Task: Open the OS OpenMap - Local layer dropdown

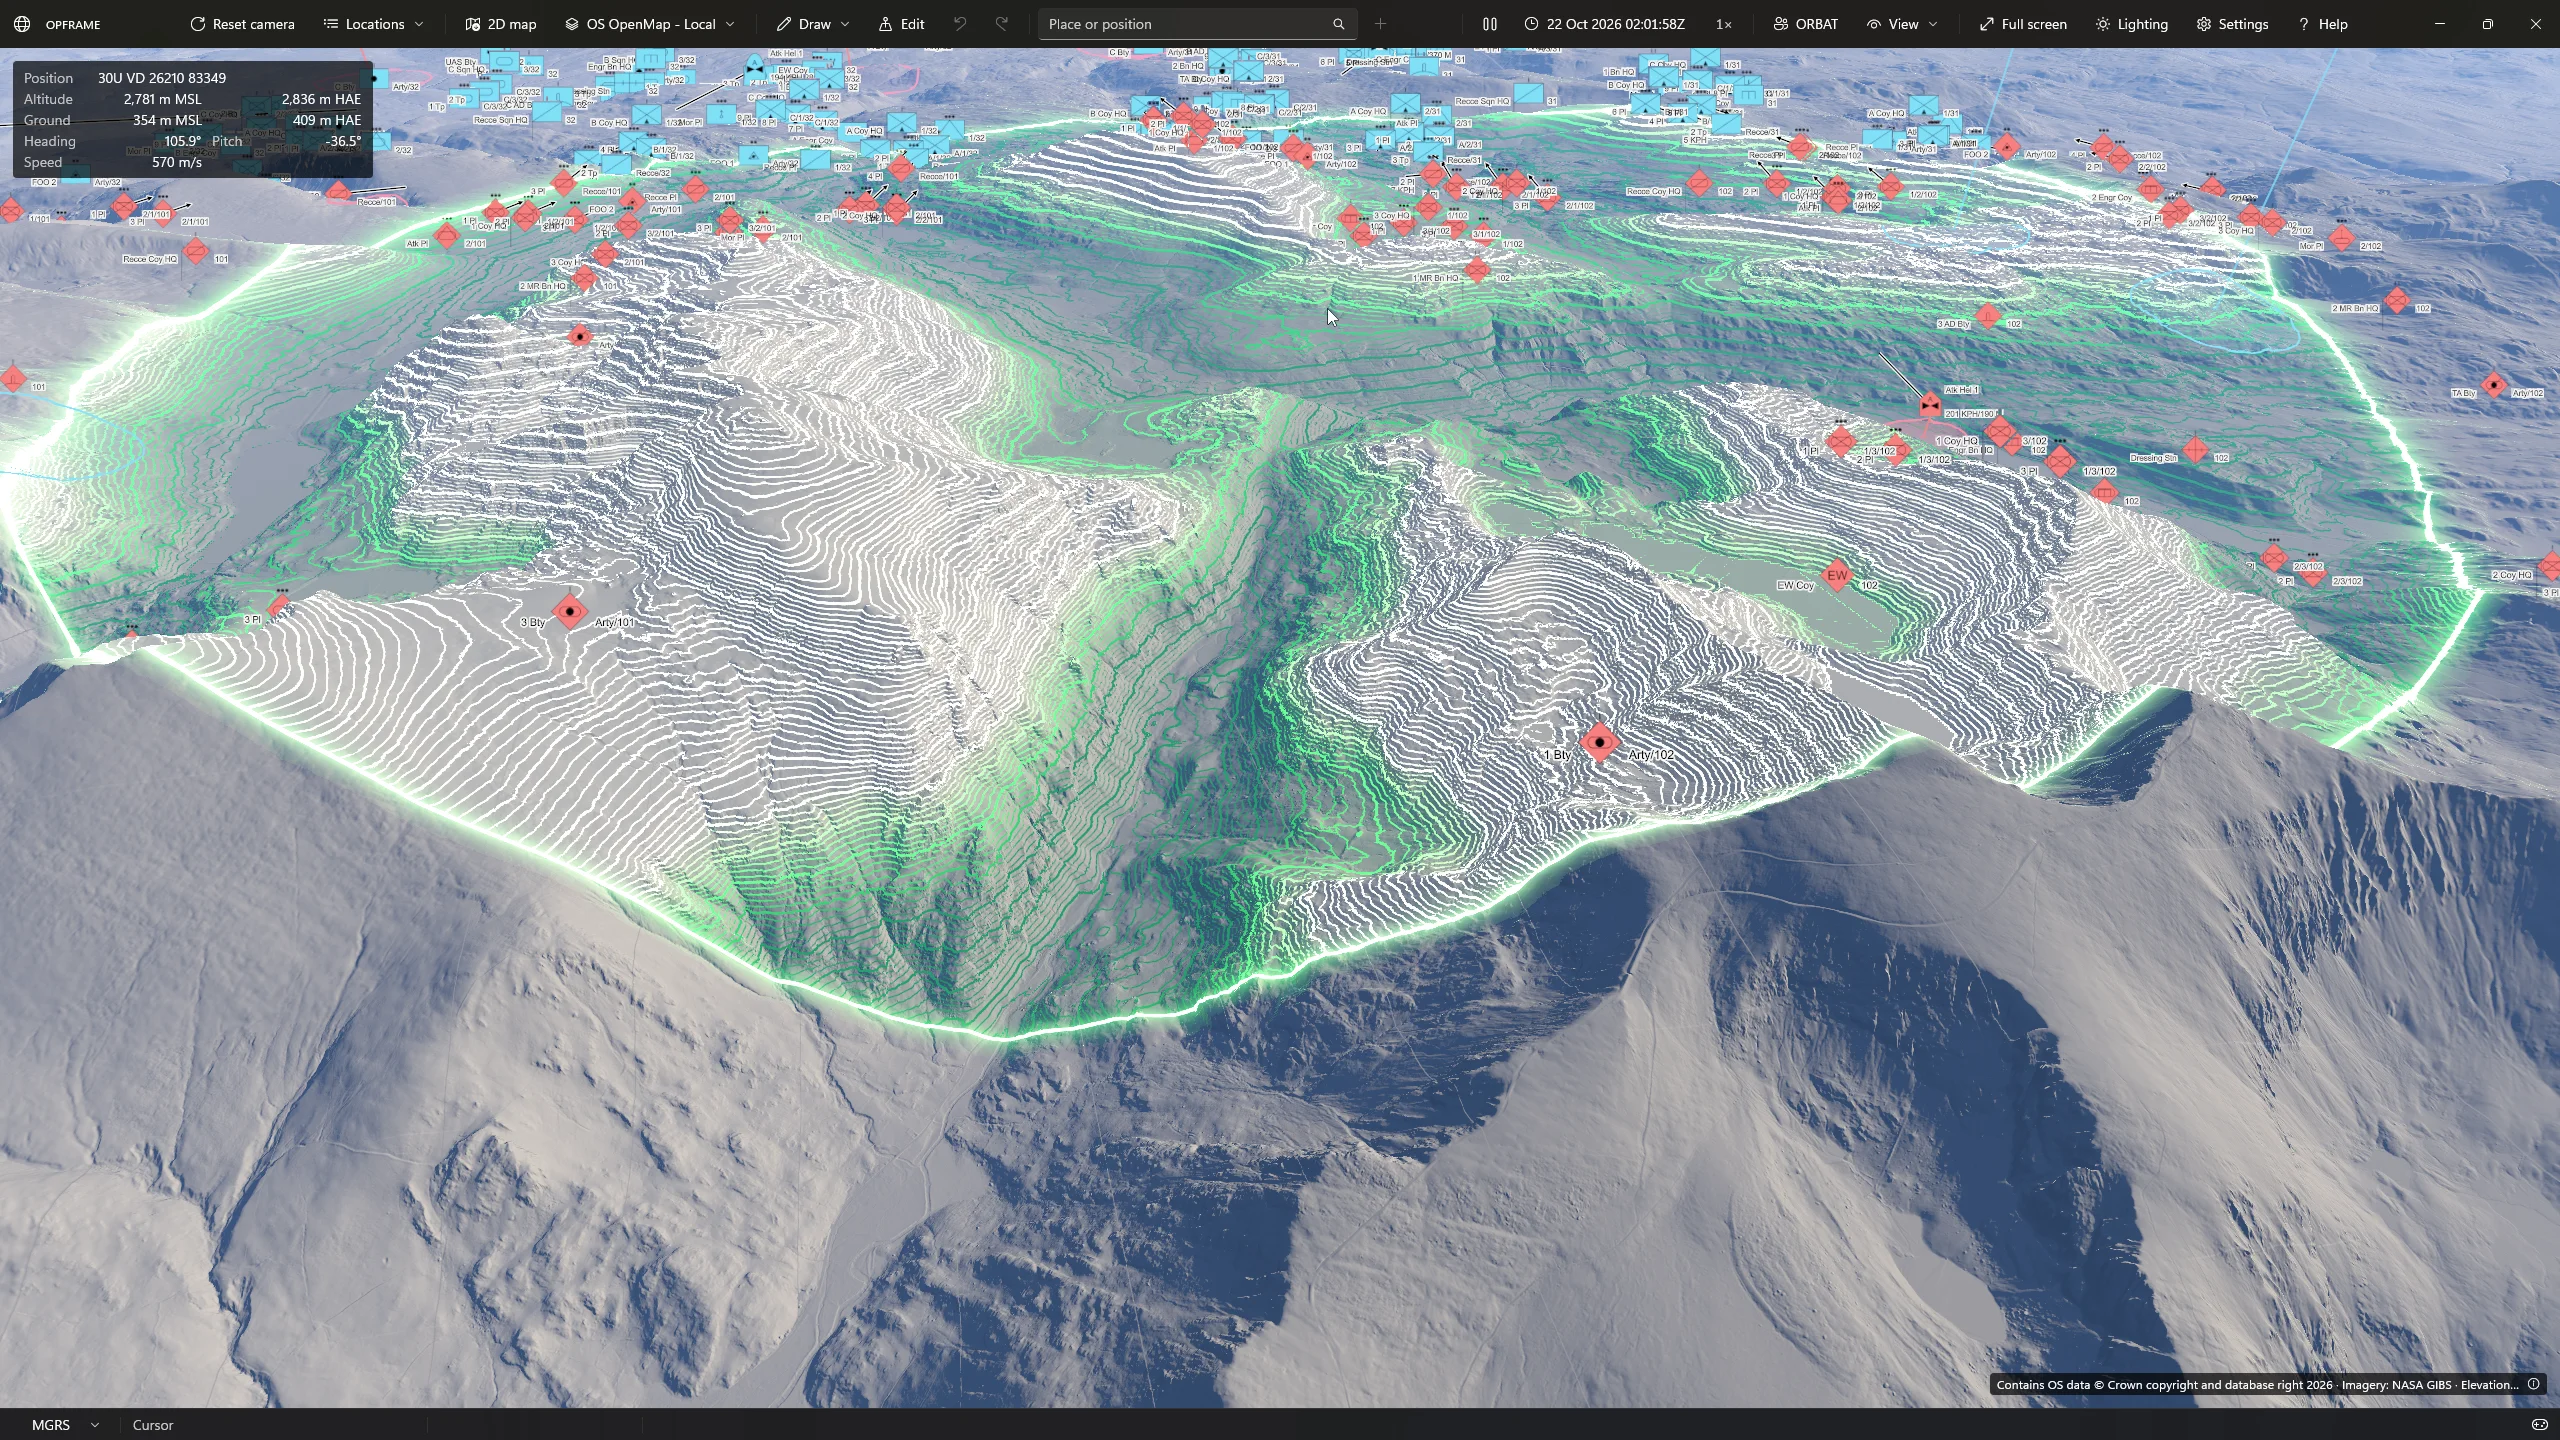Action: pos(650,24)
